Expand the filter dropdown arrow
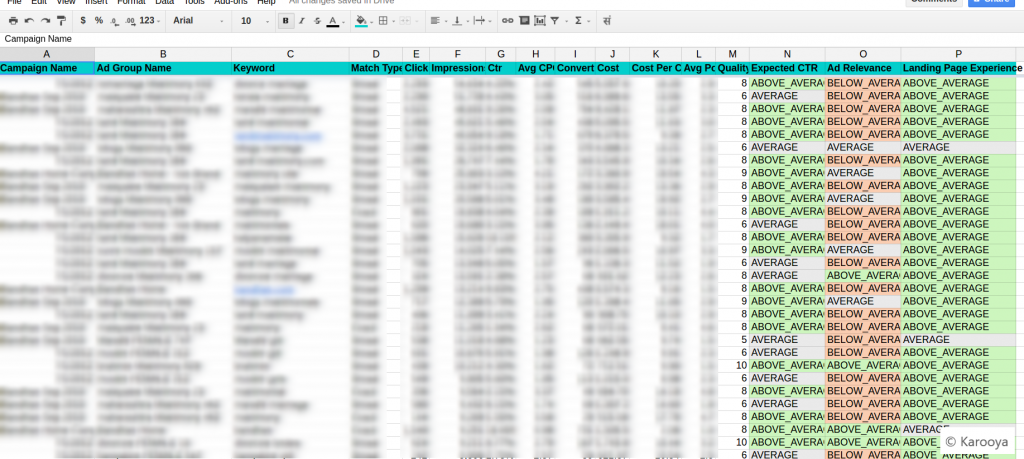The height and width of the screenshot is (459, 1024). tap(565, 22)
